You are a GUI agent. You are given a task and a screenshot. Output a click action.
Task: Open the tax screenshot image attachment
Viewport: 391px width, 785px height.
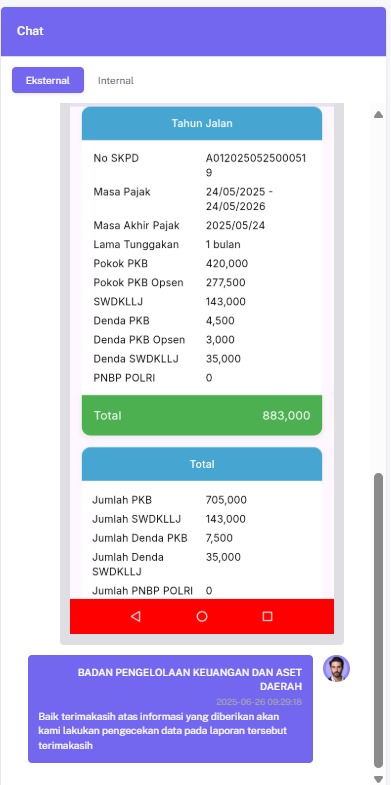202,373
